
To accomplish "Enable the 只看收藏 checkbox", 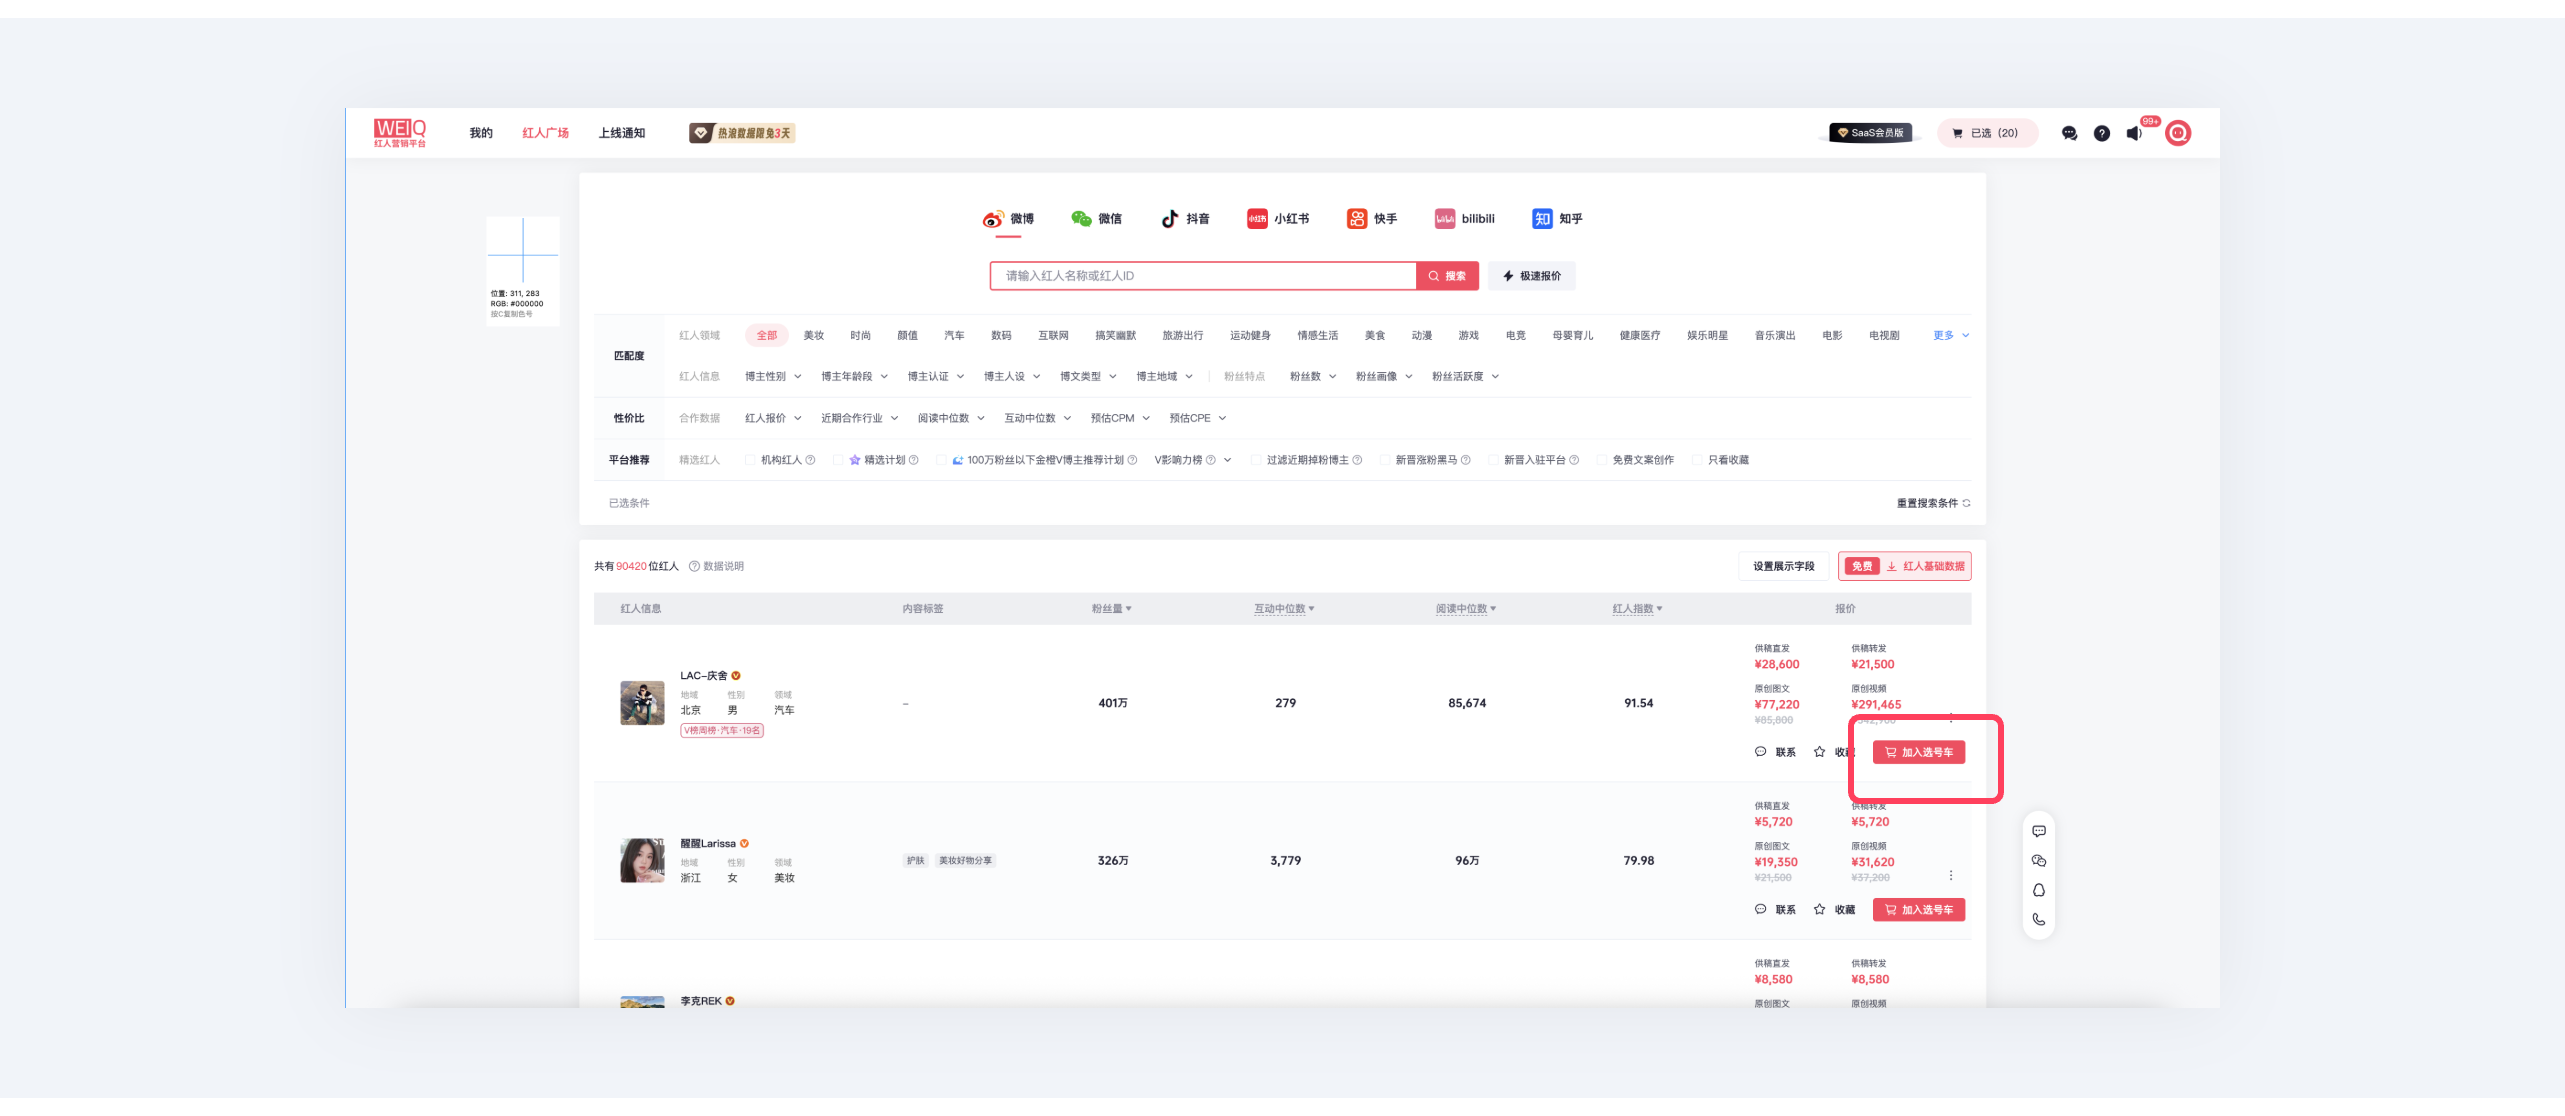I will 1697,460.
